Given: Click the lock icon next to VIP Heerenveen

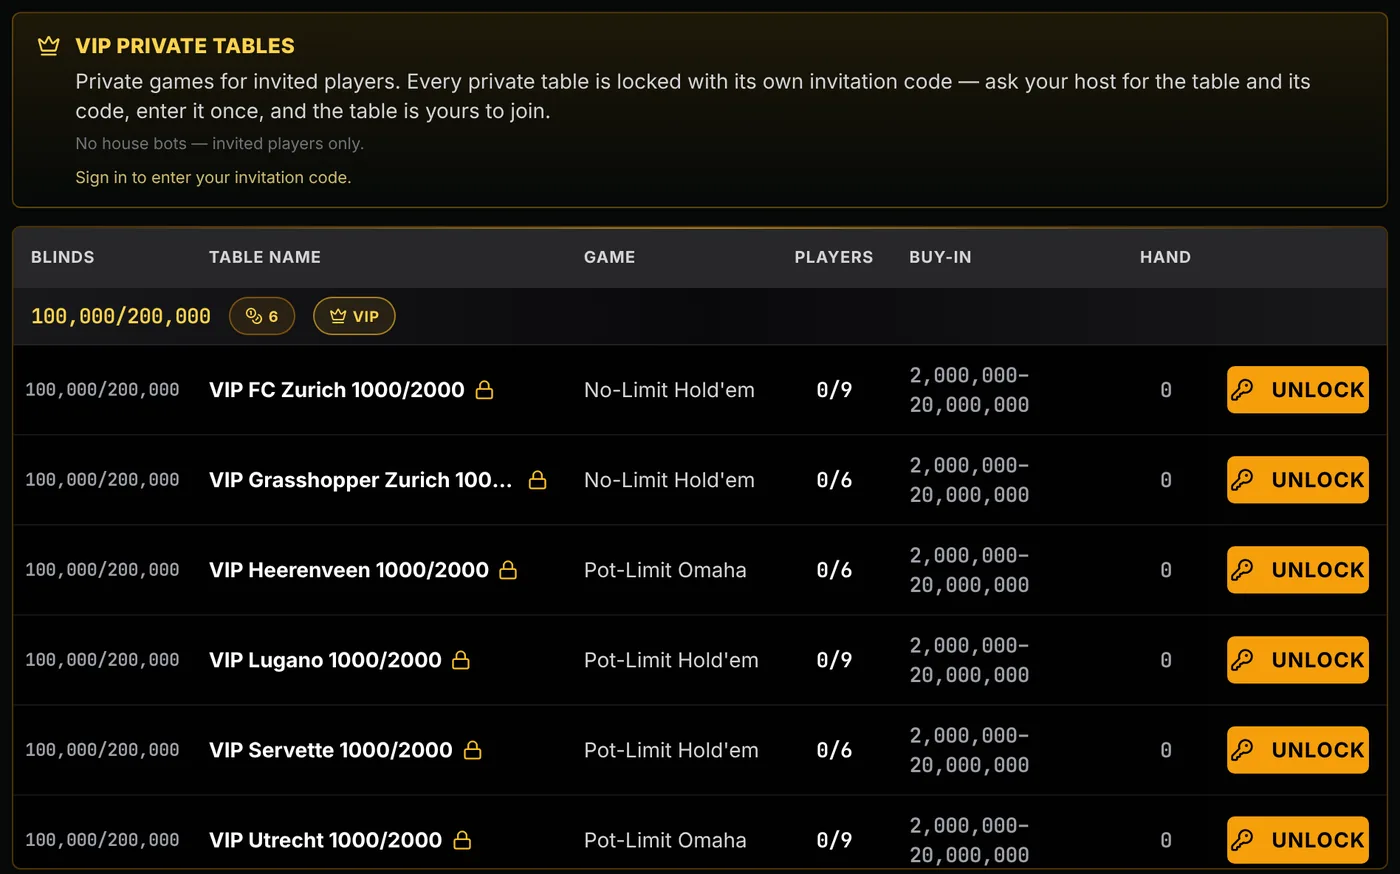Looking at the screenshot, I should pos(508,570).
